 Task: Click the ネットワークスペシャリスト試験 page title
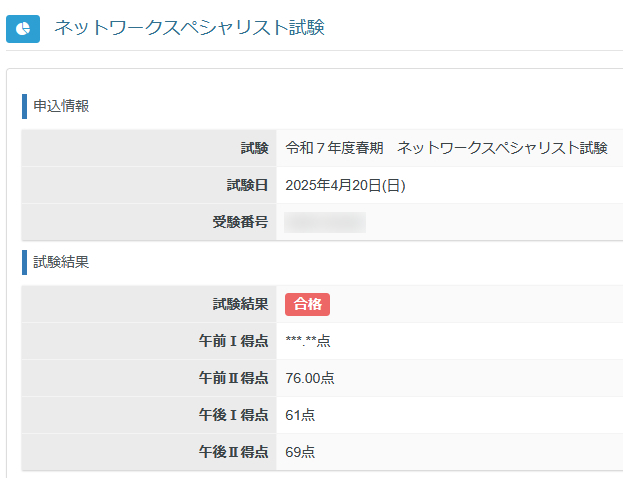(189, 28)
